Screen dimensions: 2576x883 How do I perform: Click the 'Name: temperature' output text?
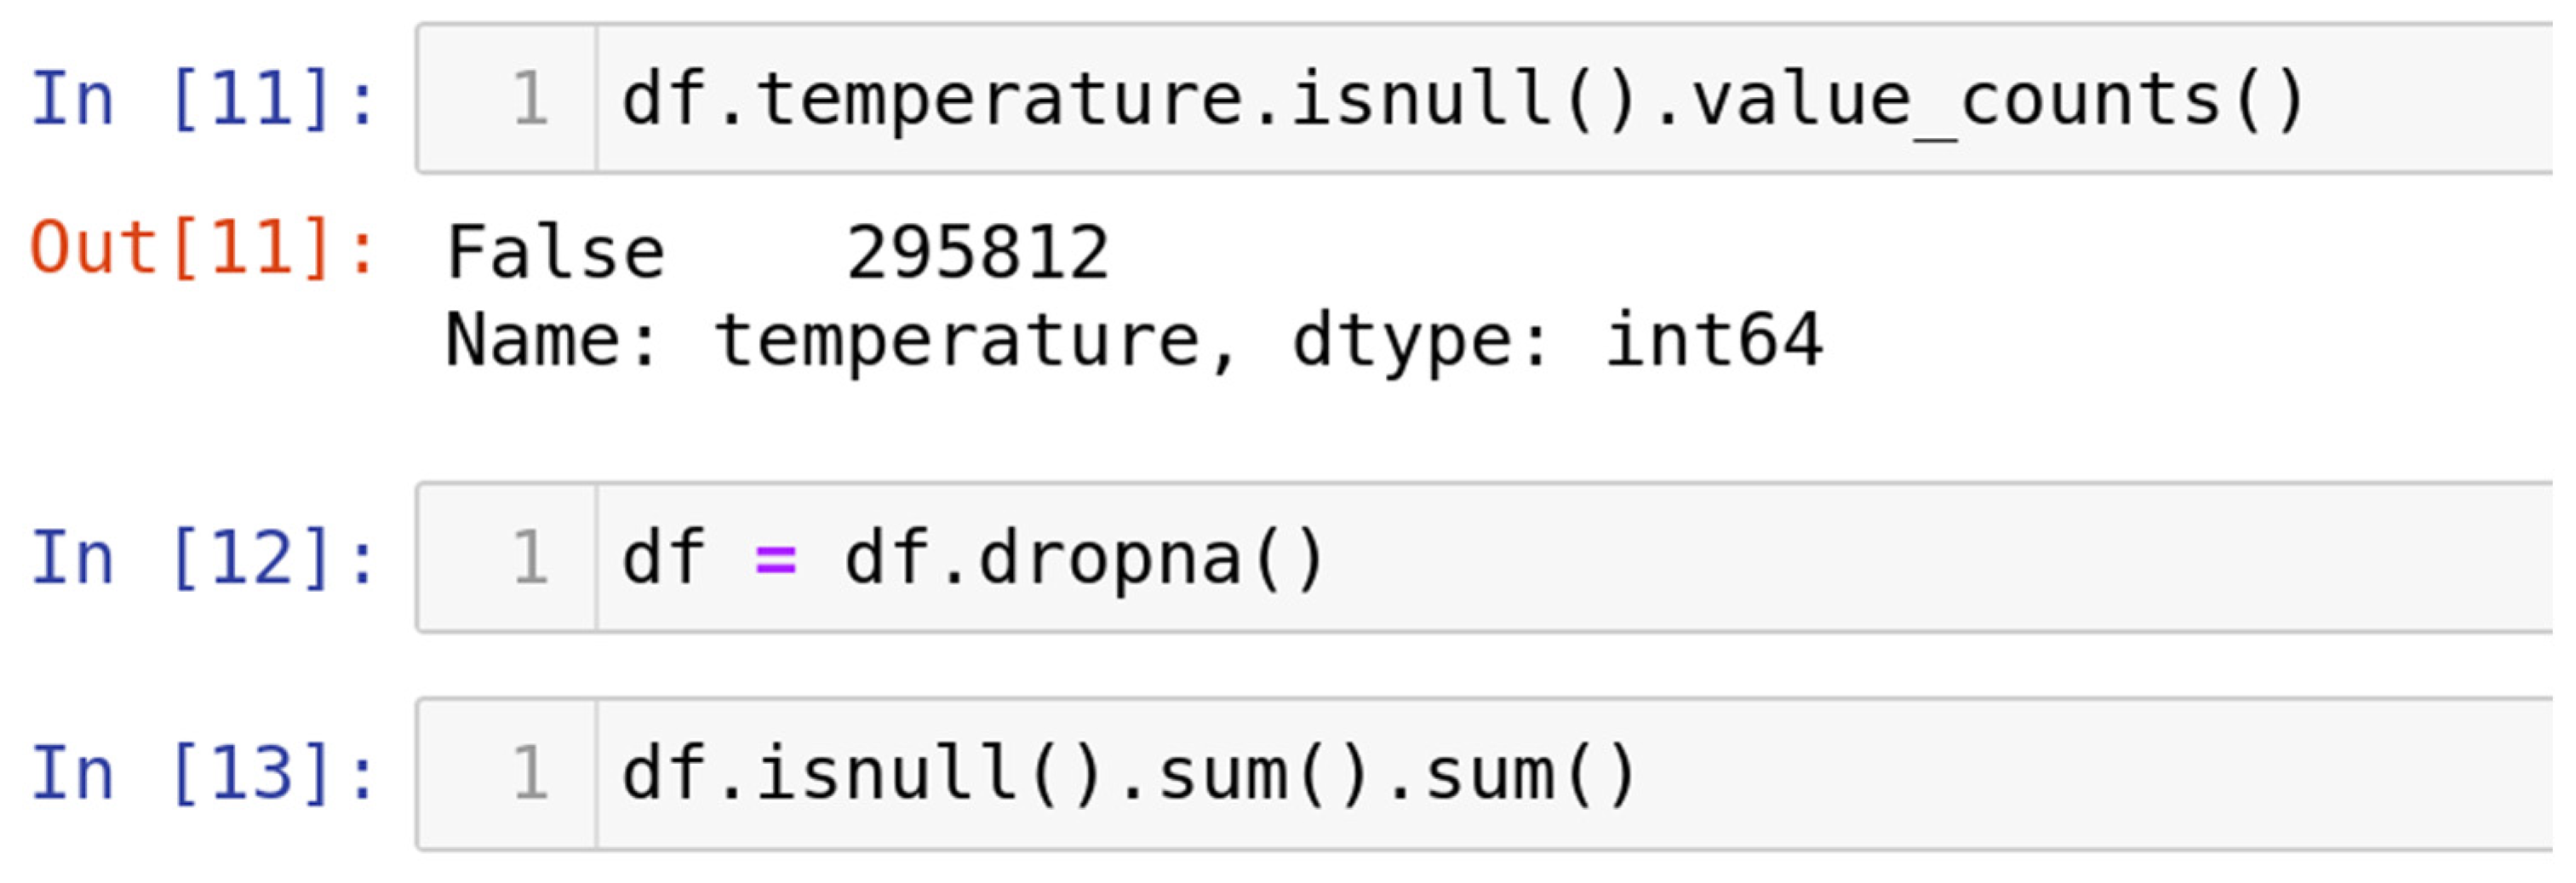[x=840, y=341]
